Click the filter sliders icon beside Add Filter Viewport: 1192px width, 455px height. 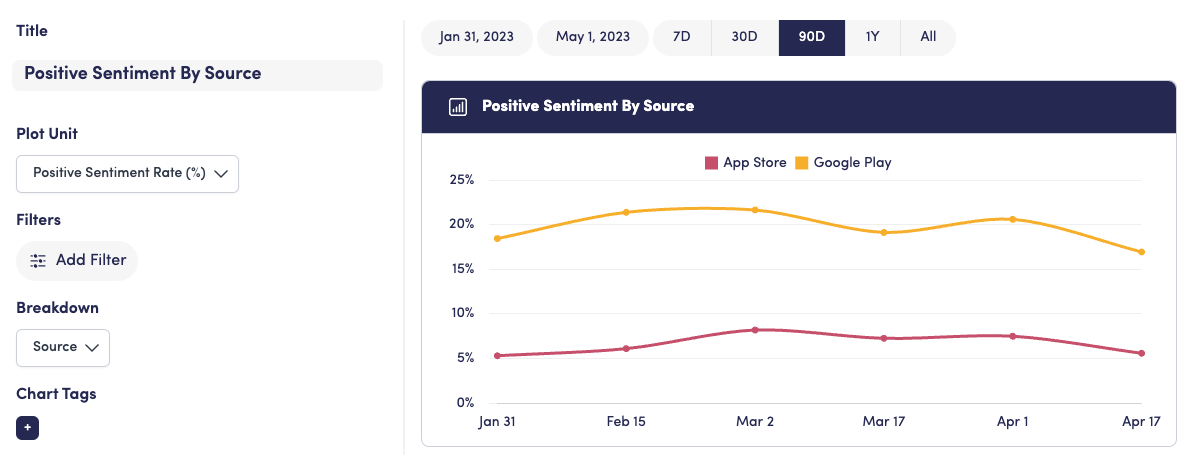[x=38, y=261]
